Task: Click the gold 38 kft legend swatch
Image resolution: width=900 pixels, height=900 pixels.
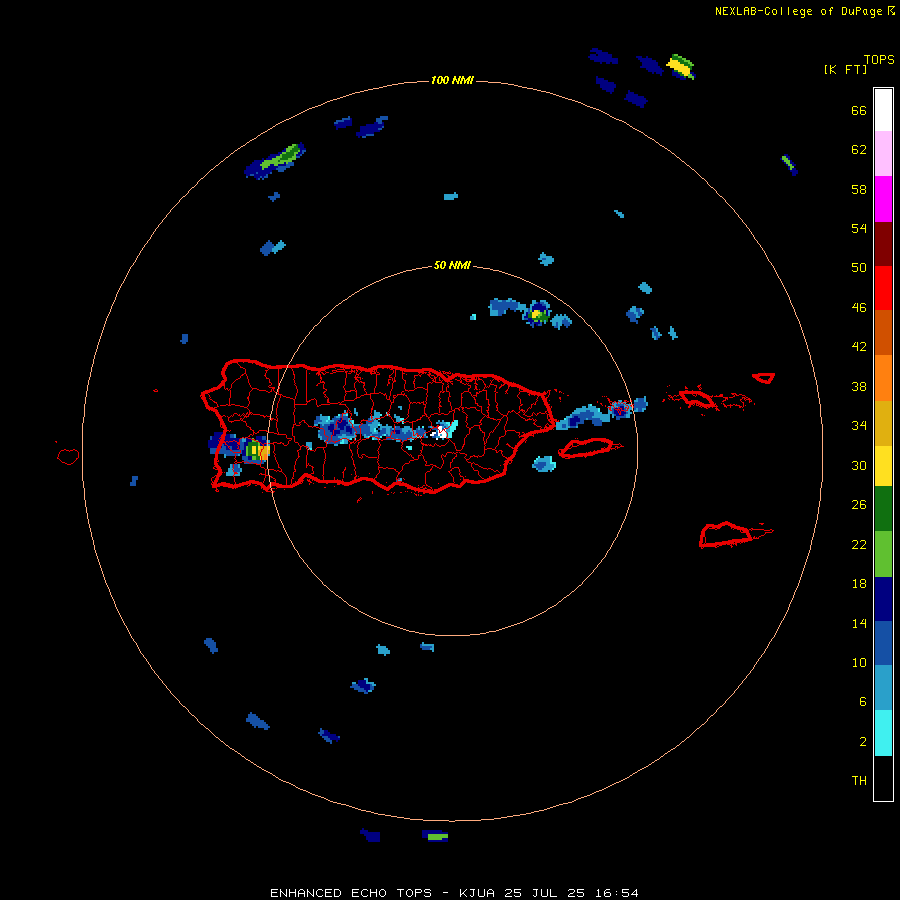Action: (x=883, y=422)
